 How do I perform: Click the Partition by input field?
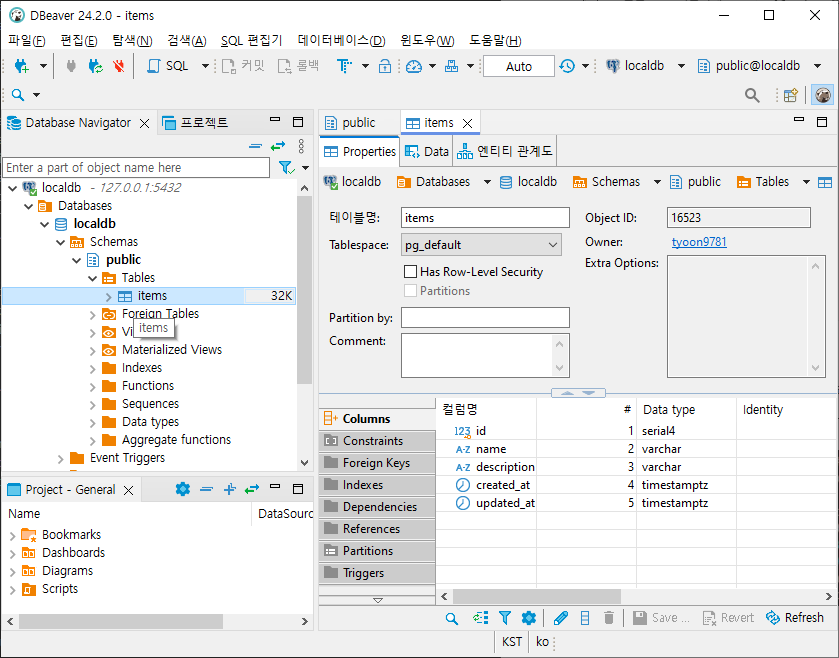485,318
